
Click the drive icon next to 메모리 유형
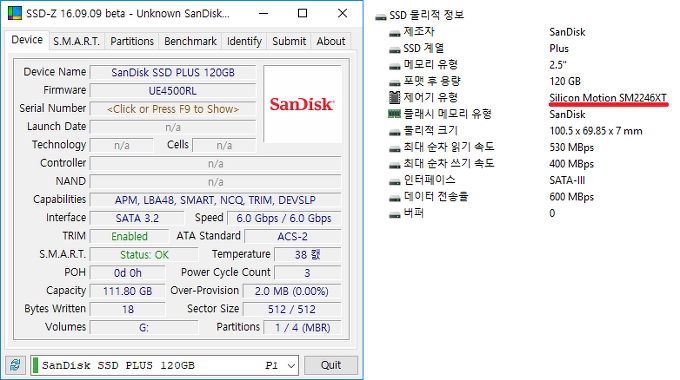(394, 66)
